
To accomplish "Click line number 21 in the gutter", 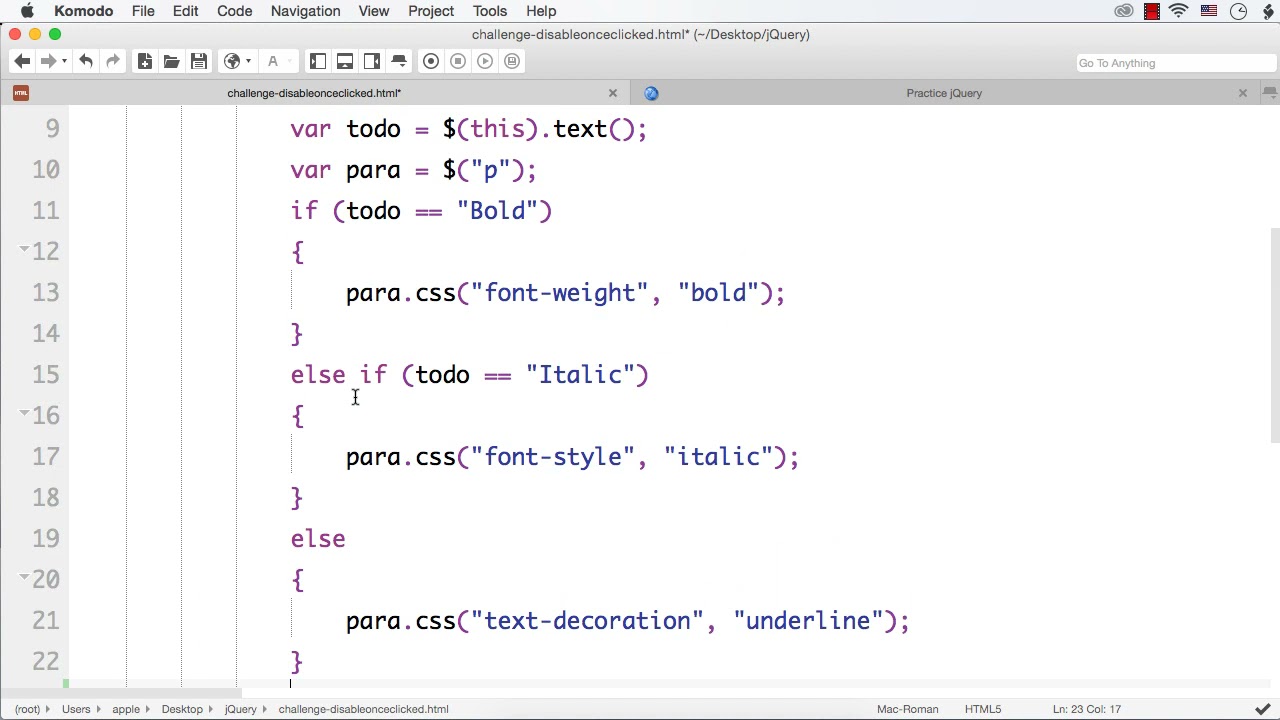I will pyautogui.click(x=45, y=620).
